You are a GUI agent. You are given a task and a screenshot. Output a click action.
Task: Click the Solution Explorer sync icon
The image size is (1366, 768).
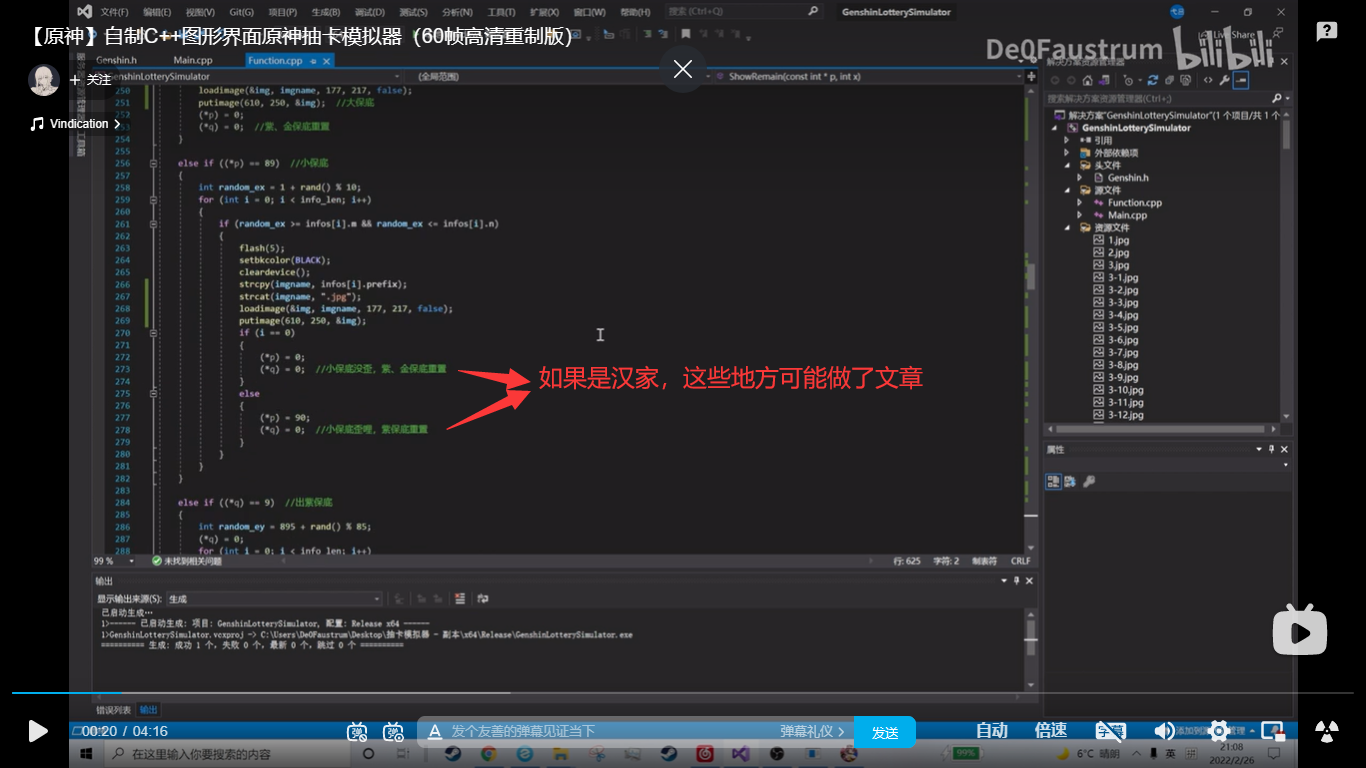(1153, 80)
